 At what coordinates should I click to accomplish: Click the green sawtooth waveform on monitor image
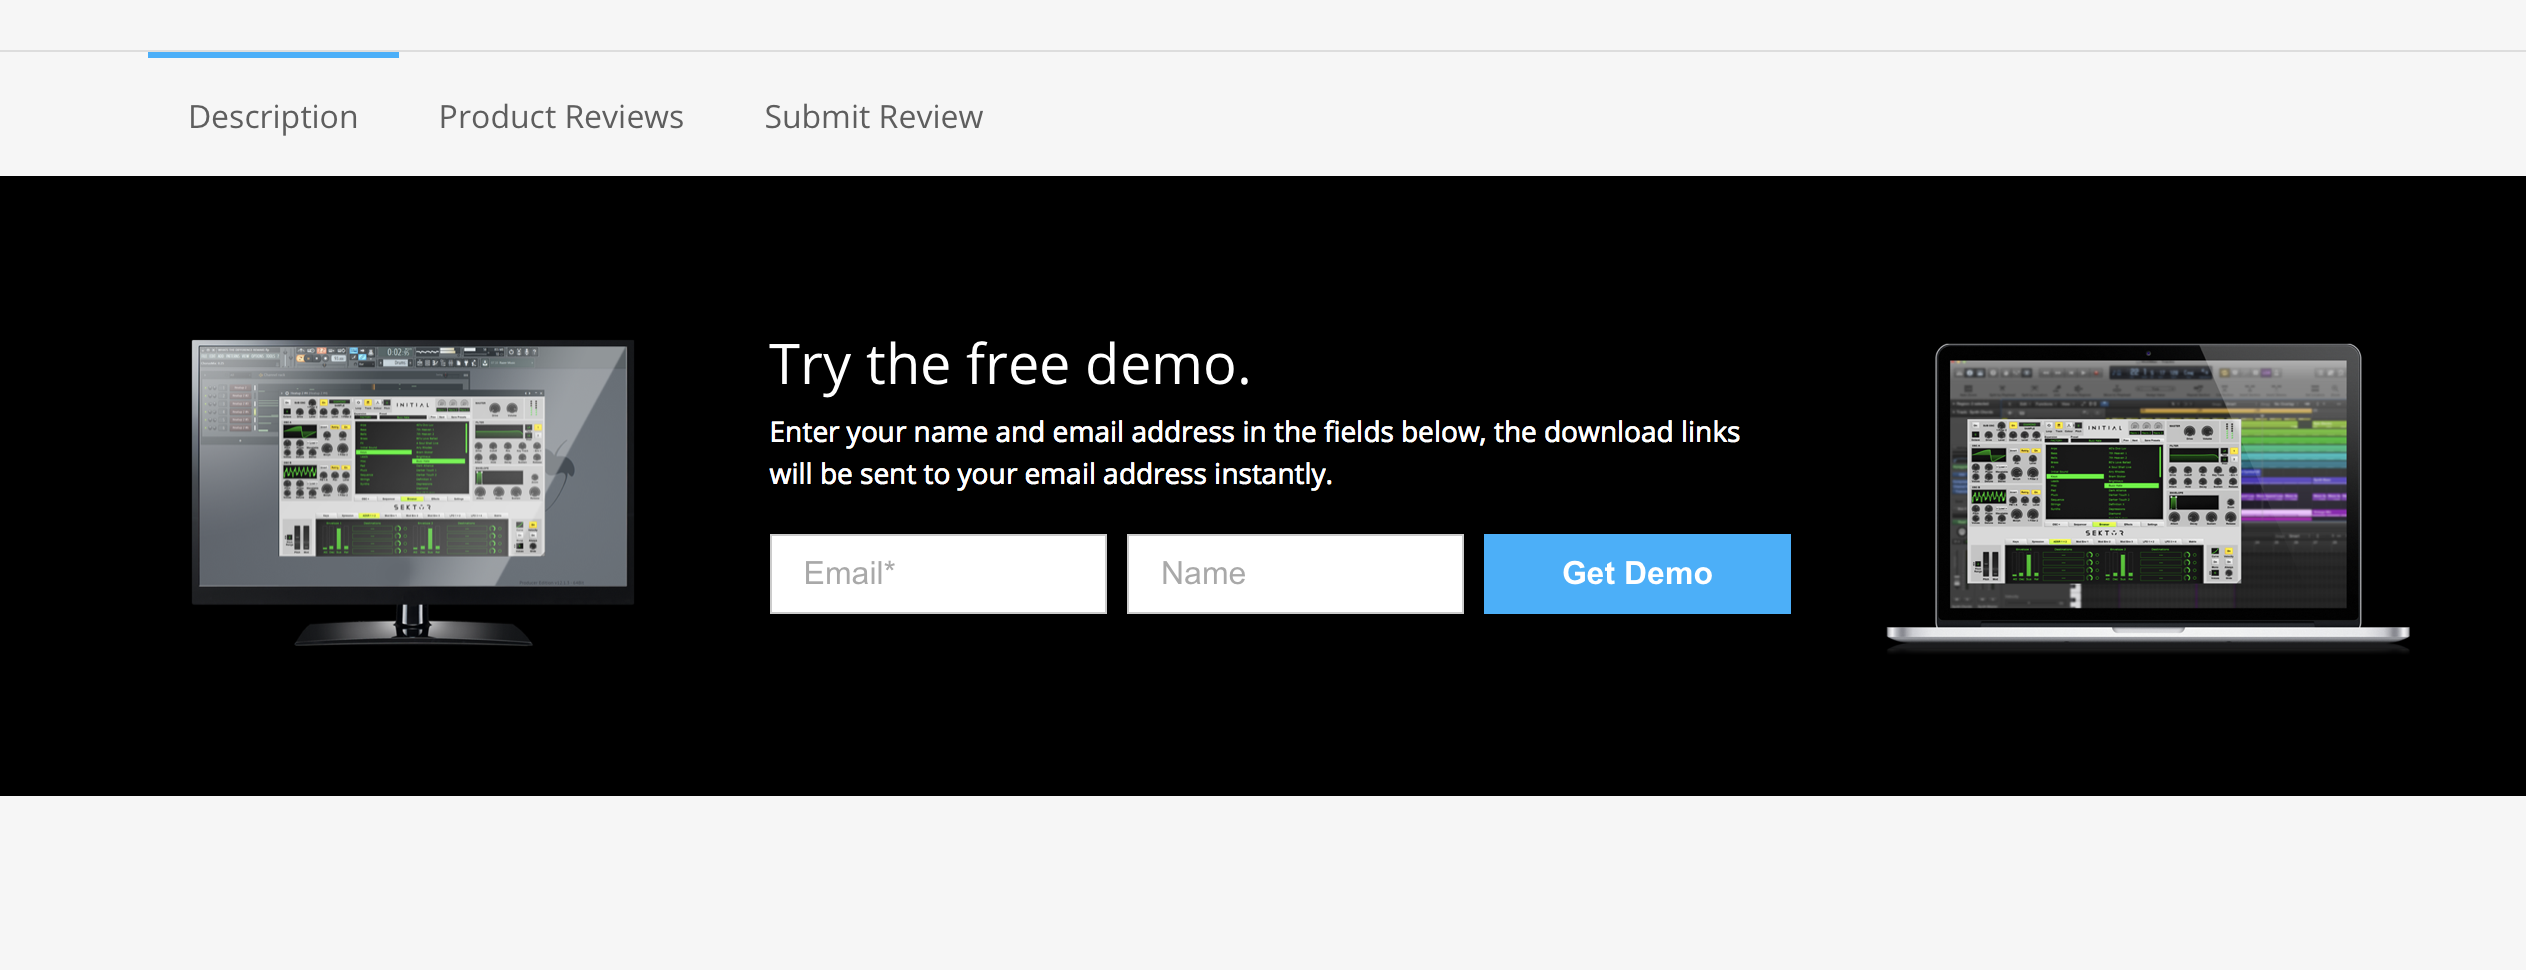tap(300, 471)
